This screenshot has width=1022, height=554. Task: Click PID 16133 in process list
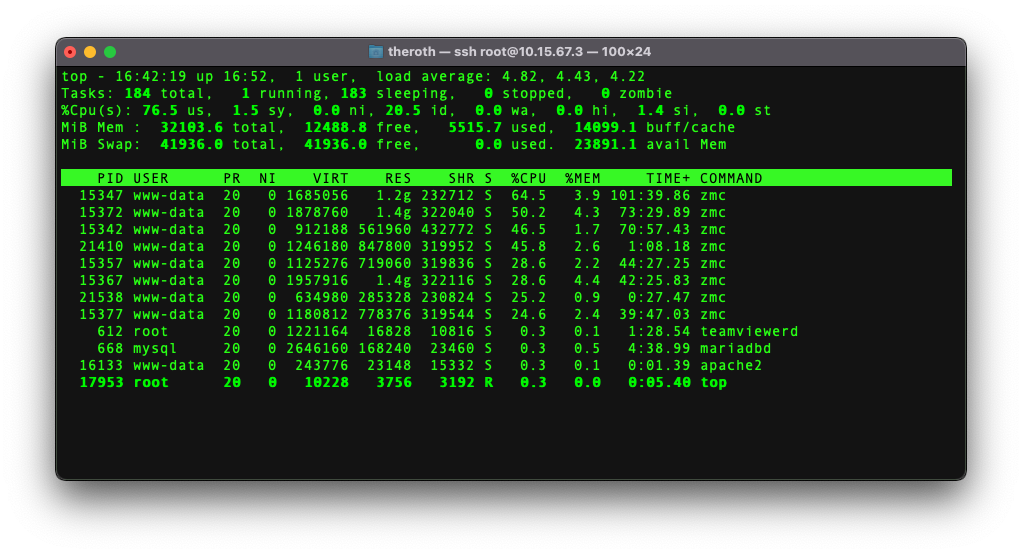click(x=101, y=365)
